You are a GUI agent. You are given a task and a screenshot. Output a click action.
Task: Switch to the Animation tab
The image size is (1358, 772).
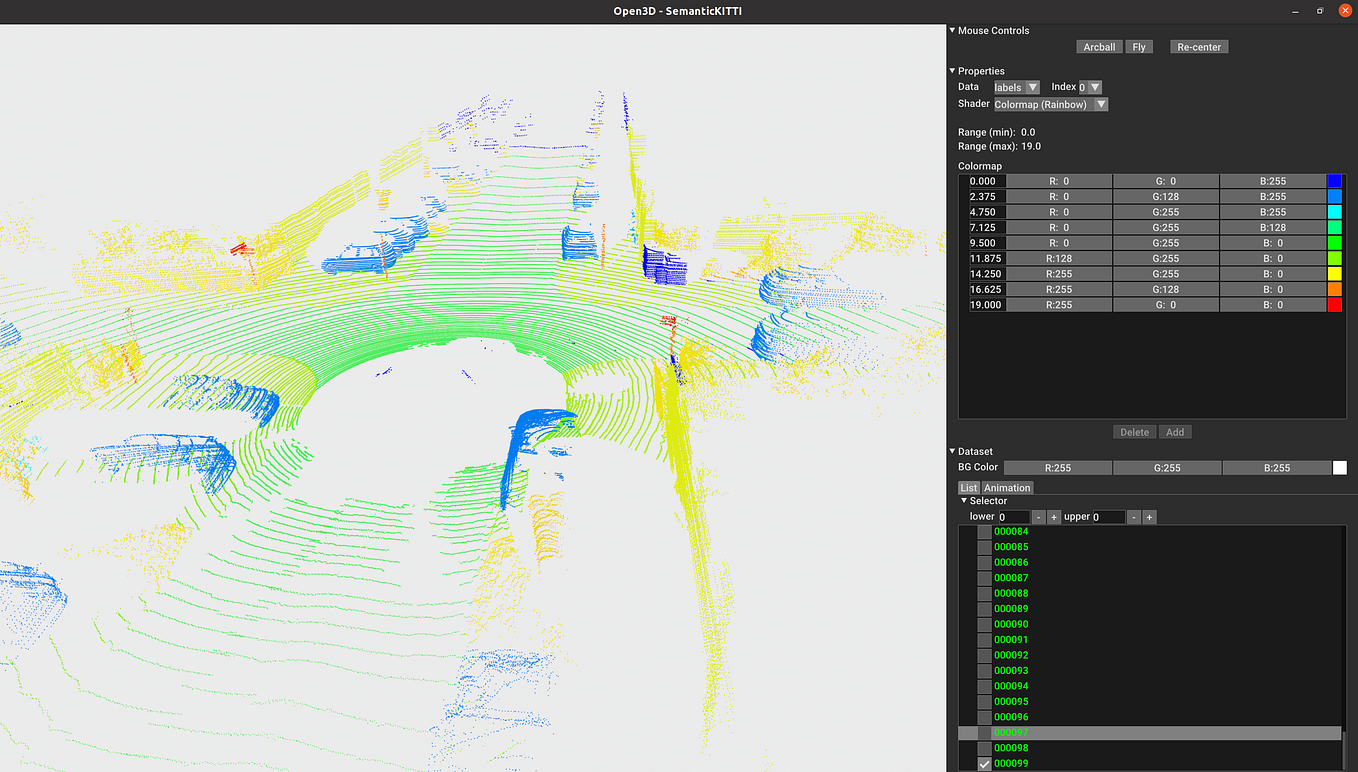tap(1006, 487)
